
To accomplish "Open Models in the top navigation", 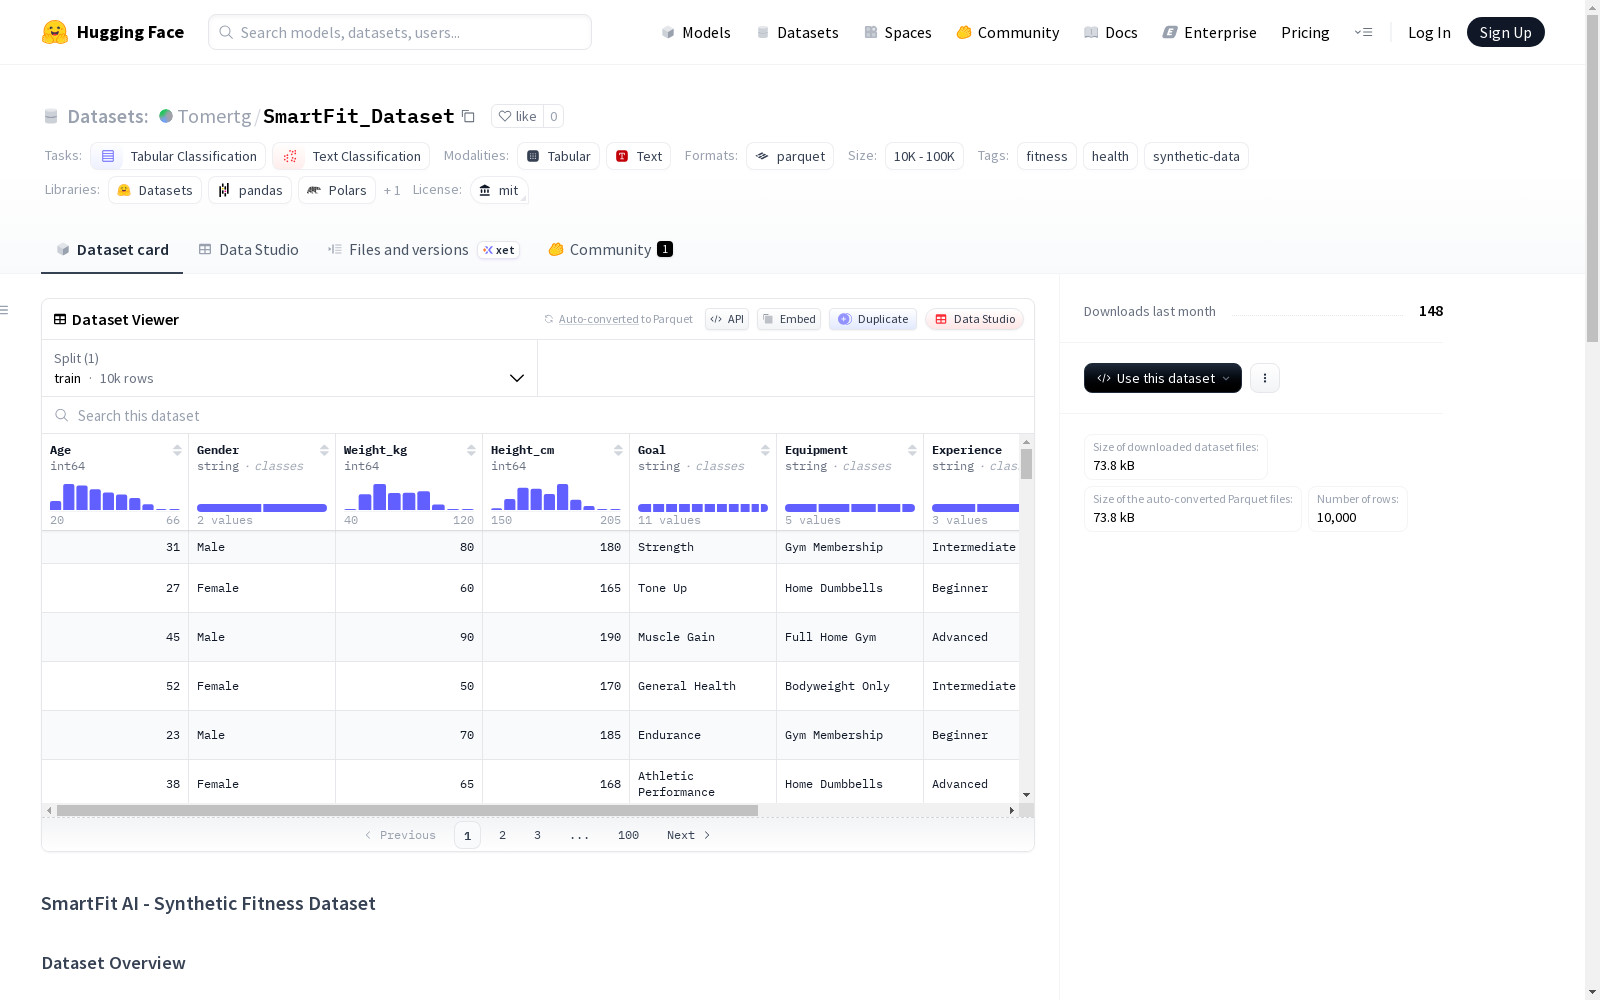I will 696,32.
